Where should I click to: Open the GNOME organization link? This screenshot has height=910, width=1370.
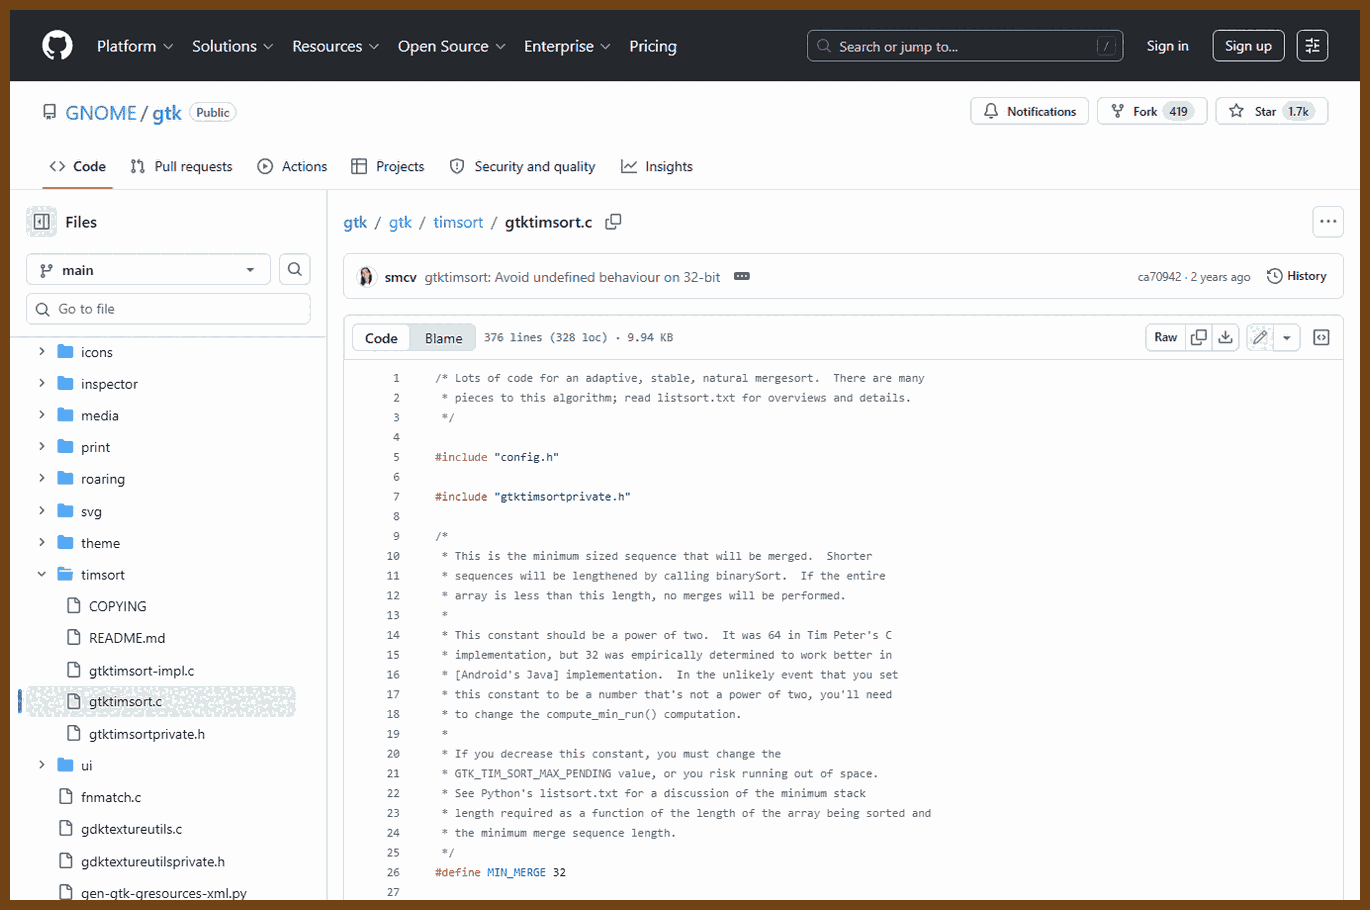(x=101, y=113)
